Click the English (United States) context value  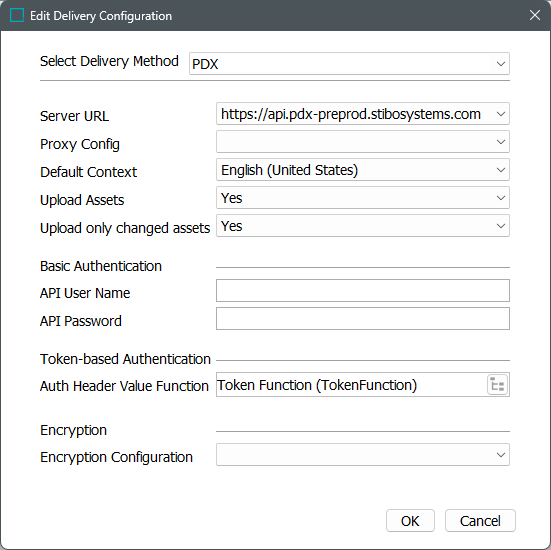(x=289, y=170)
